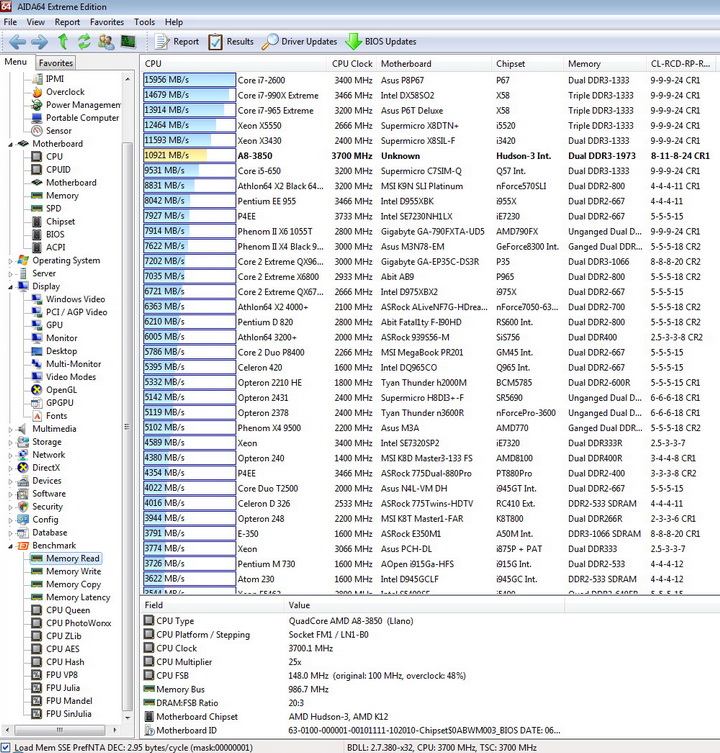720x753 pixels.
Task: Select the CPUID tree item icon
Action: [37, 170]
